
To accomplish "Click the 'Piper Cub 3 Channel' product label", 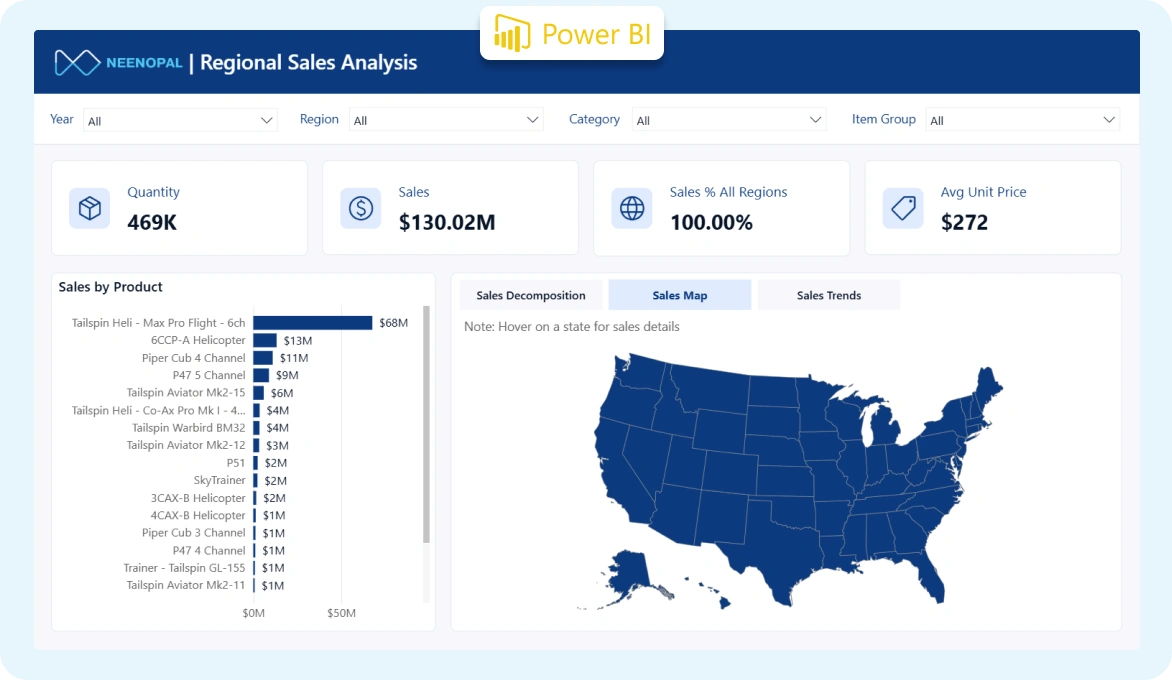I will pos(194,532).
